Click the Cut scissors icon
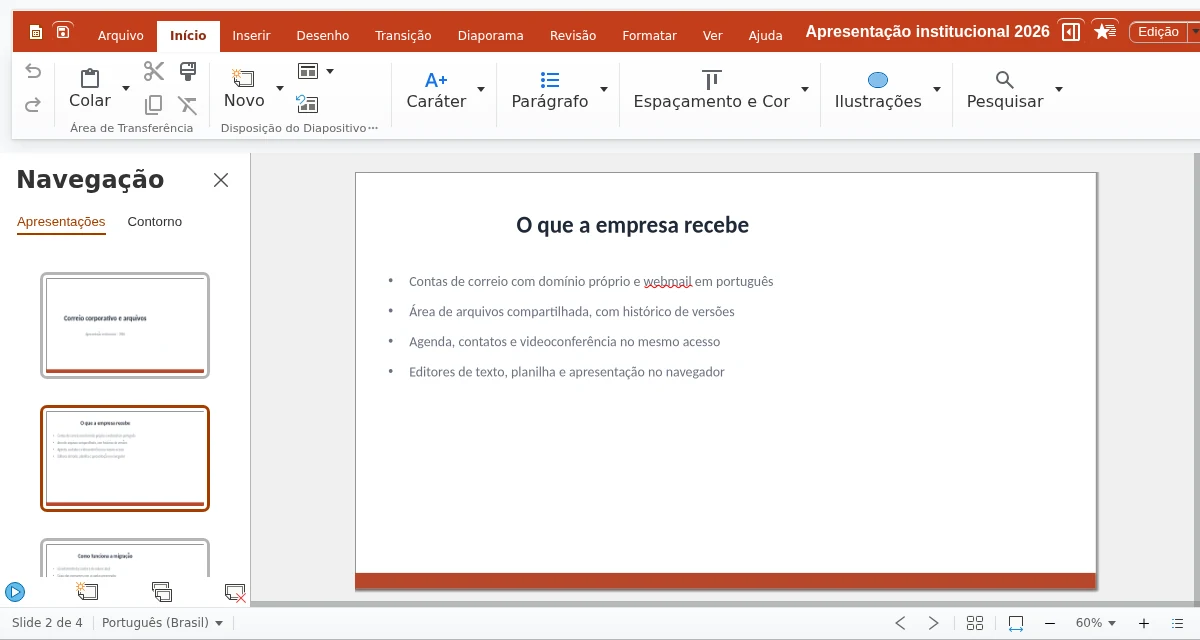 tap(154, 71)
